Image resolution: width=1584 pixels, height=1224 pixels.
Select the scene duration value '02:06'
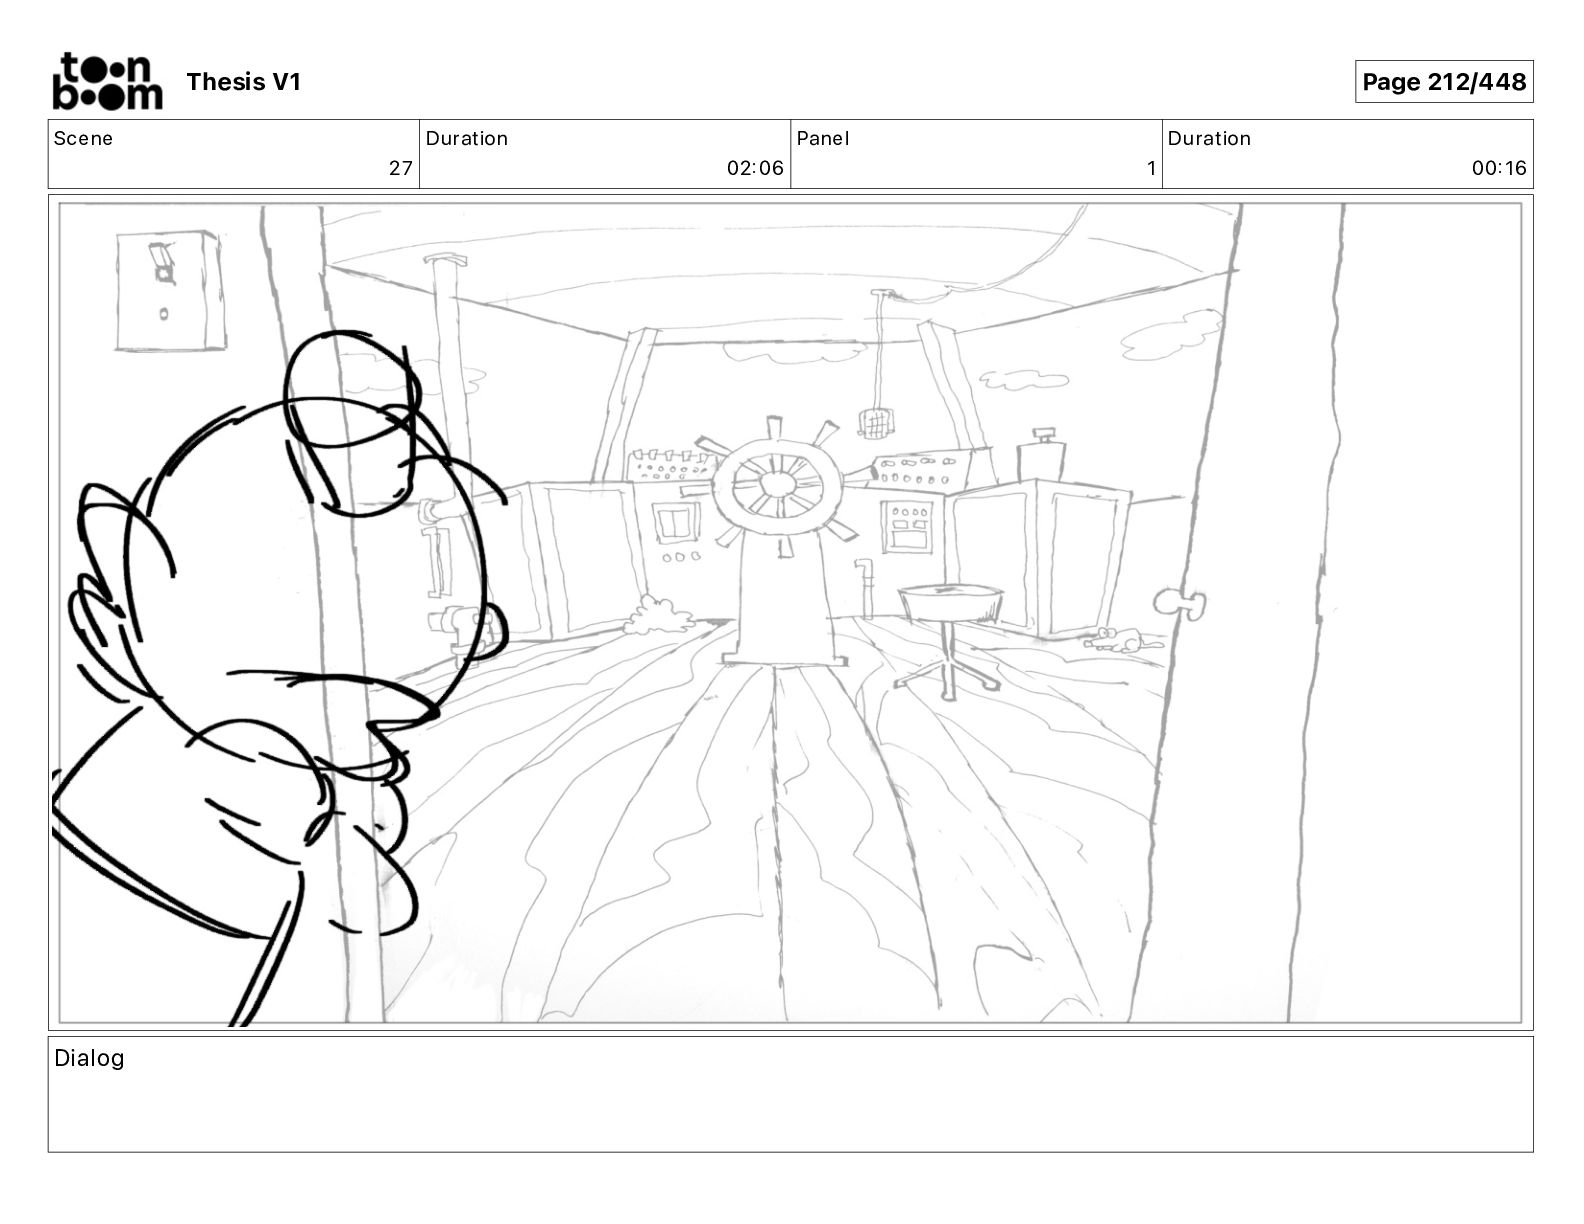tap(755, 168)
